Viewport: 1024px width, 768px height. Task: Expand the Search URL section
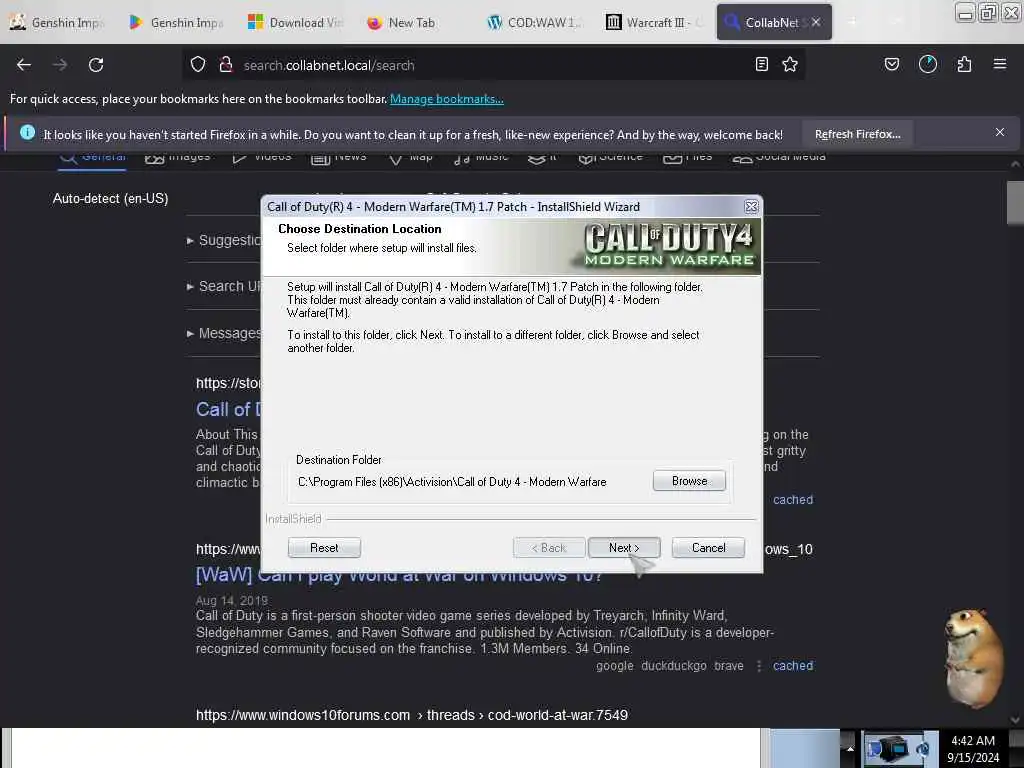point(224,286)
